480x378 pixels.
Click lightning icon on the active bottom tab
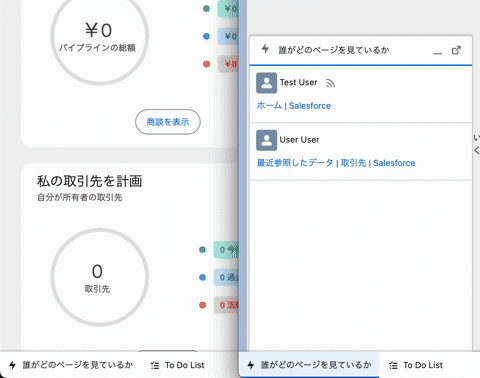(x=251, y=365)
